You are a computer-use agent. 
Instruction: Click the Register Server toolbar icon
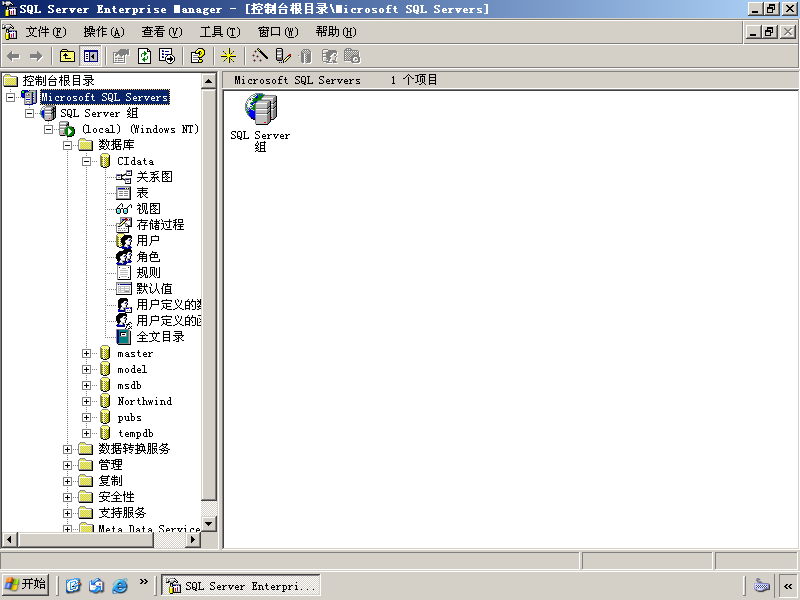[283, 56]
